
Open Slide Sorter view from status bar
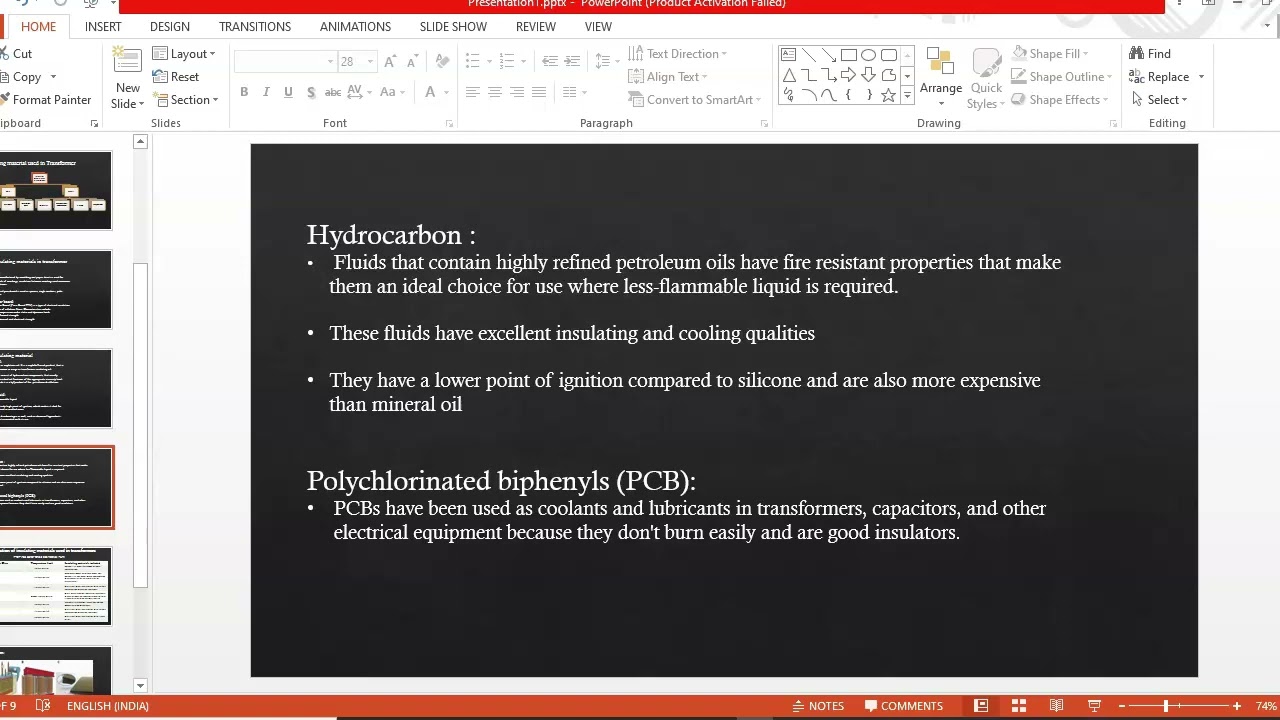[1019, 706]
